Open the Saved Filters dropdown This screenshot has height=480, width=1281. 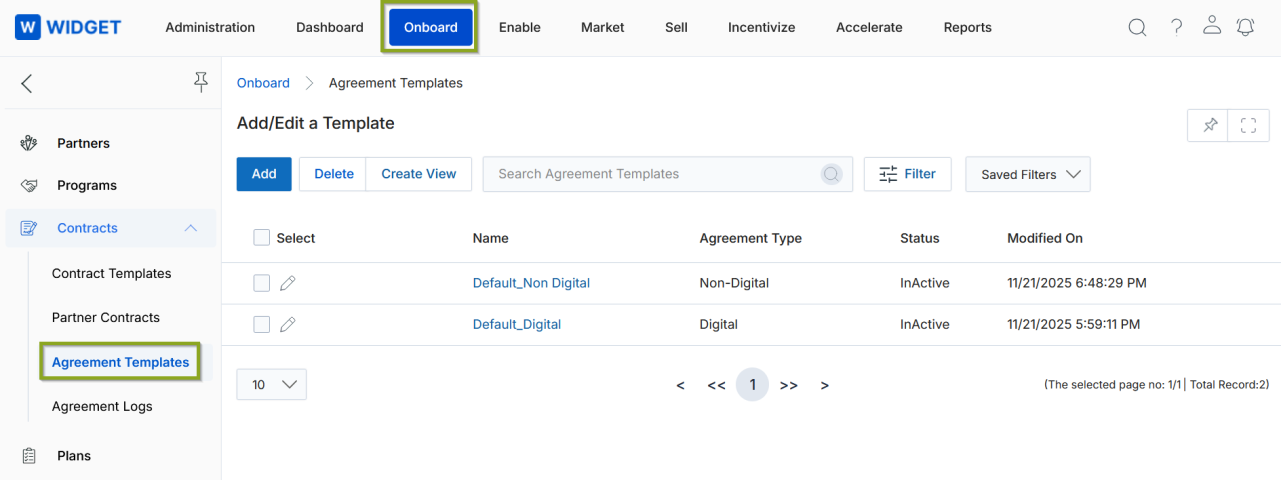coord(1028,174)
